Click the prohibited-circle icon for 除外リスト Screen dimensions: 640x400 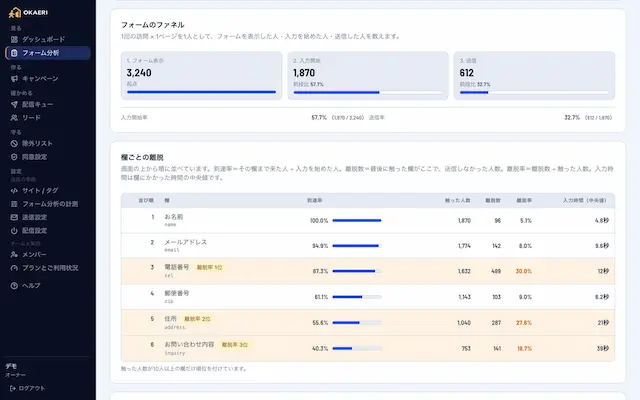(x=14, y=144)
